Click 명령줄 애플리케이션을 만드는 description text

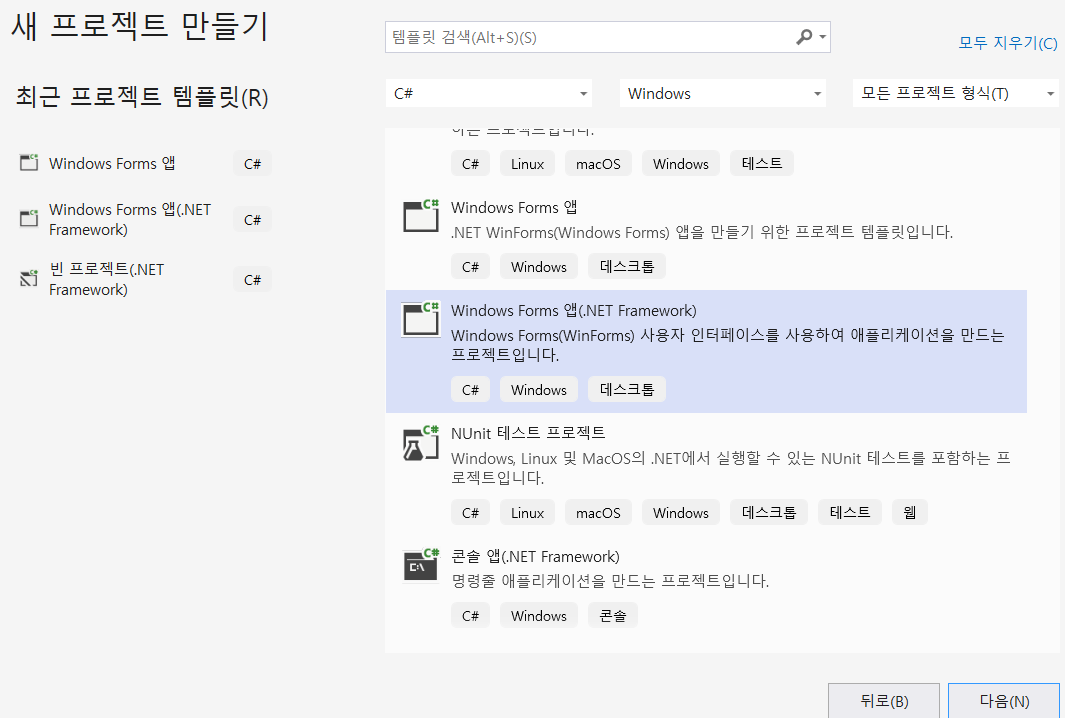point(610,581)
